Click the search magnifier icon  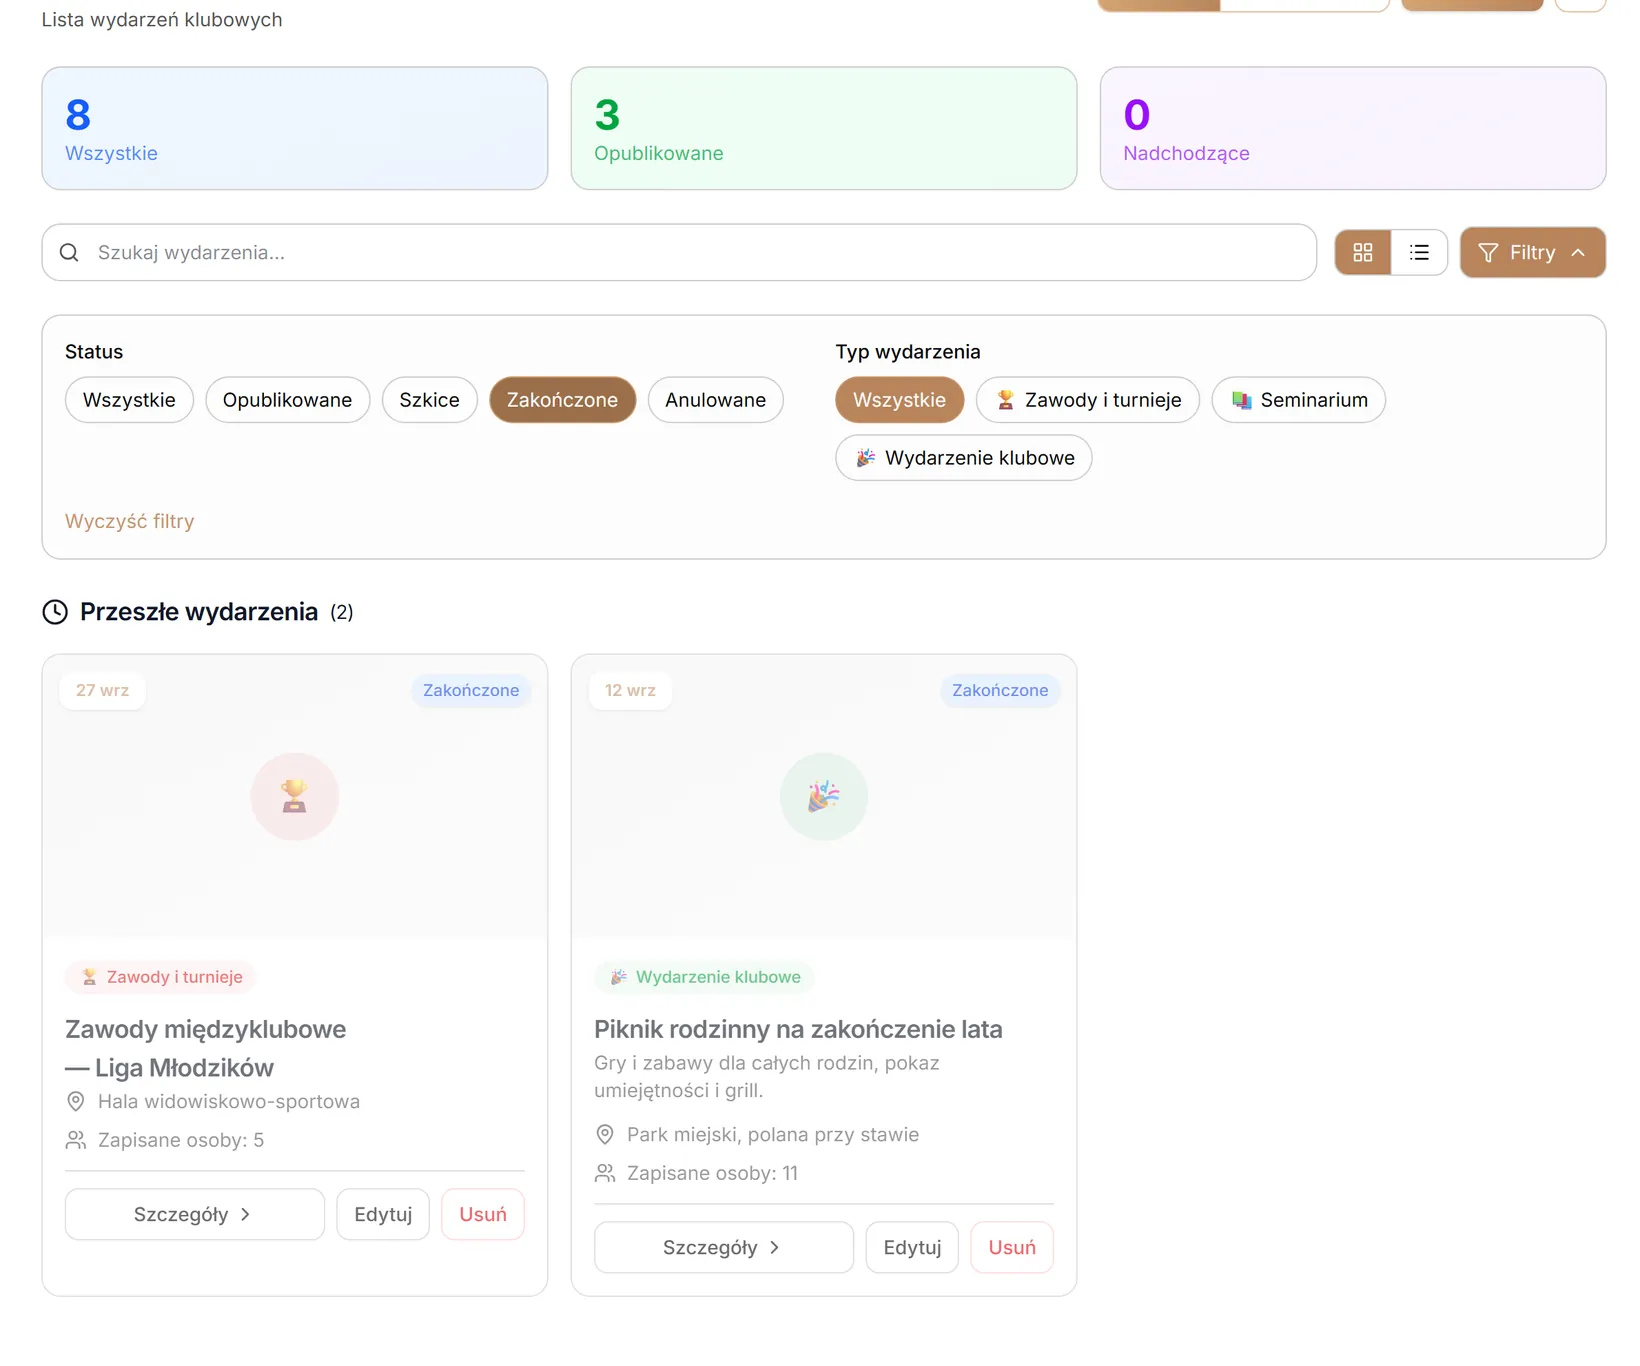click(69, 253)
